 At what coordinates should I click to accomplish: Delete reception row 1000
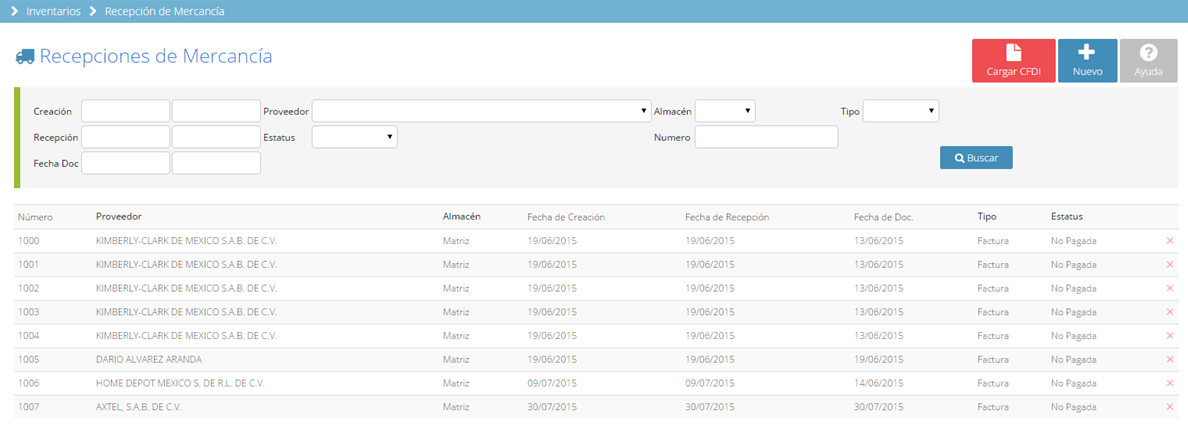[1170, 241]
